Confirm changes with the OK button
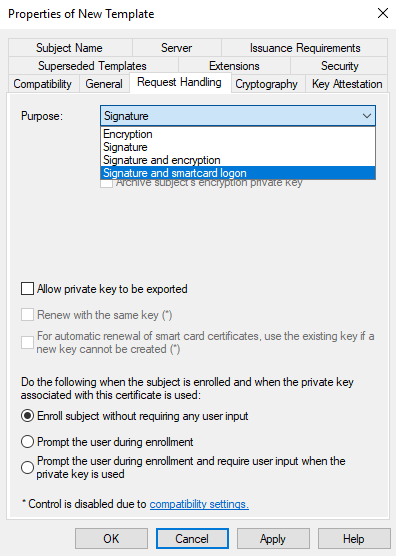 (111, 539)
